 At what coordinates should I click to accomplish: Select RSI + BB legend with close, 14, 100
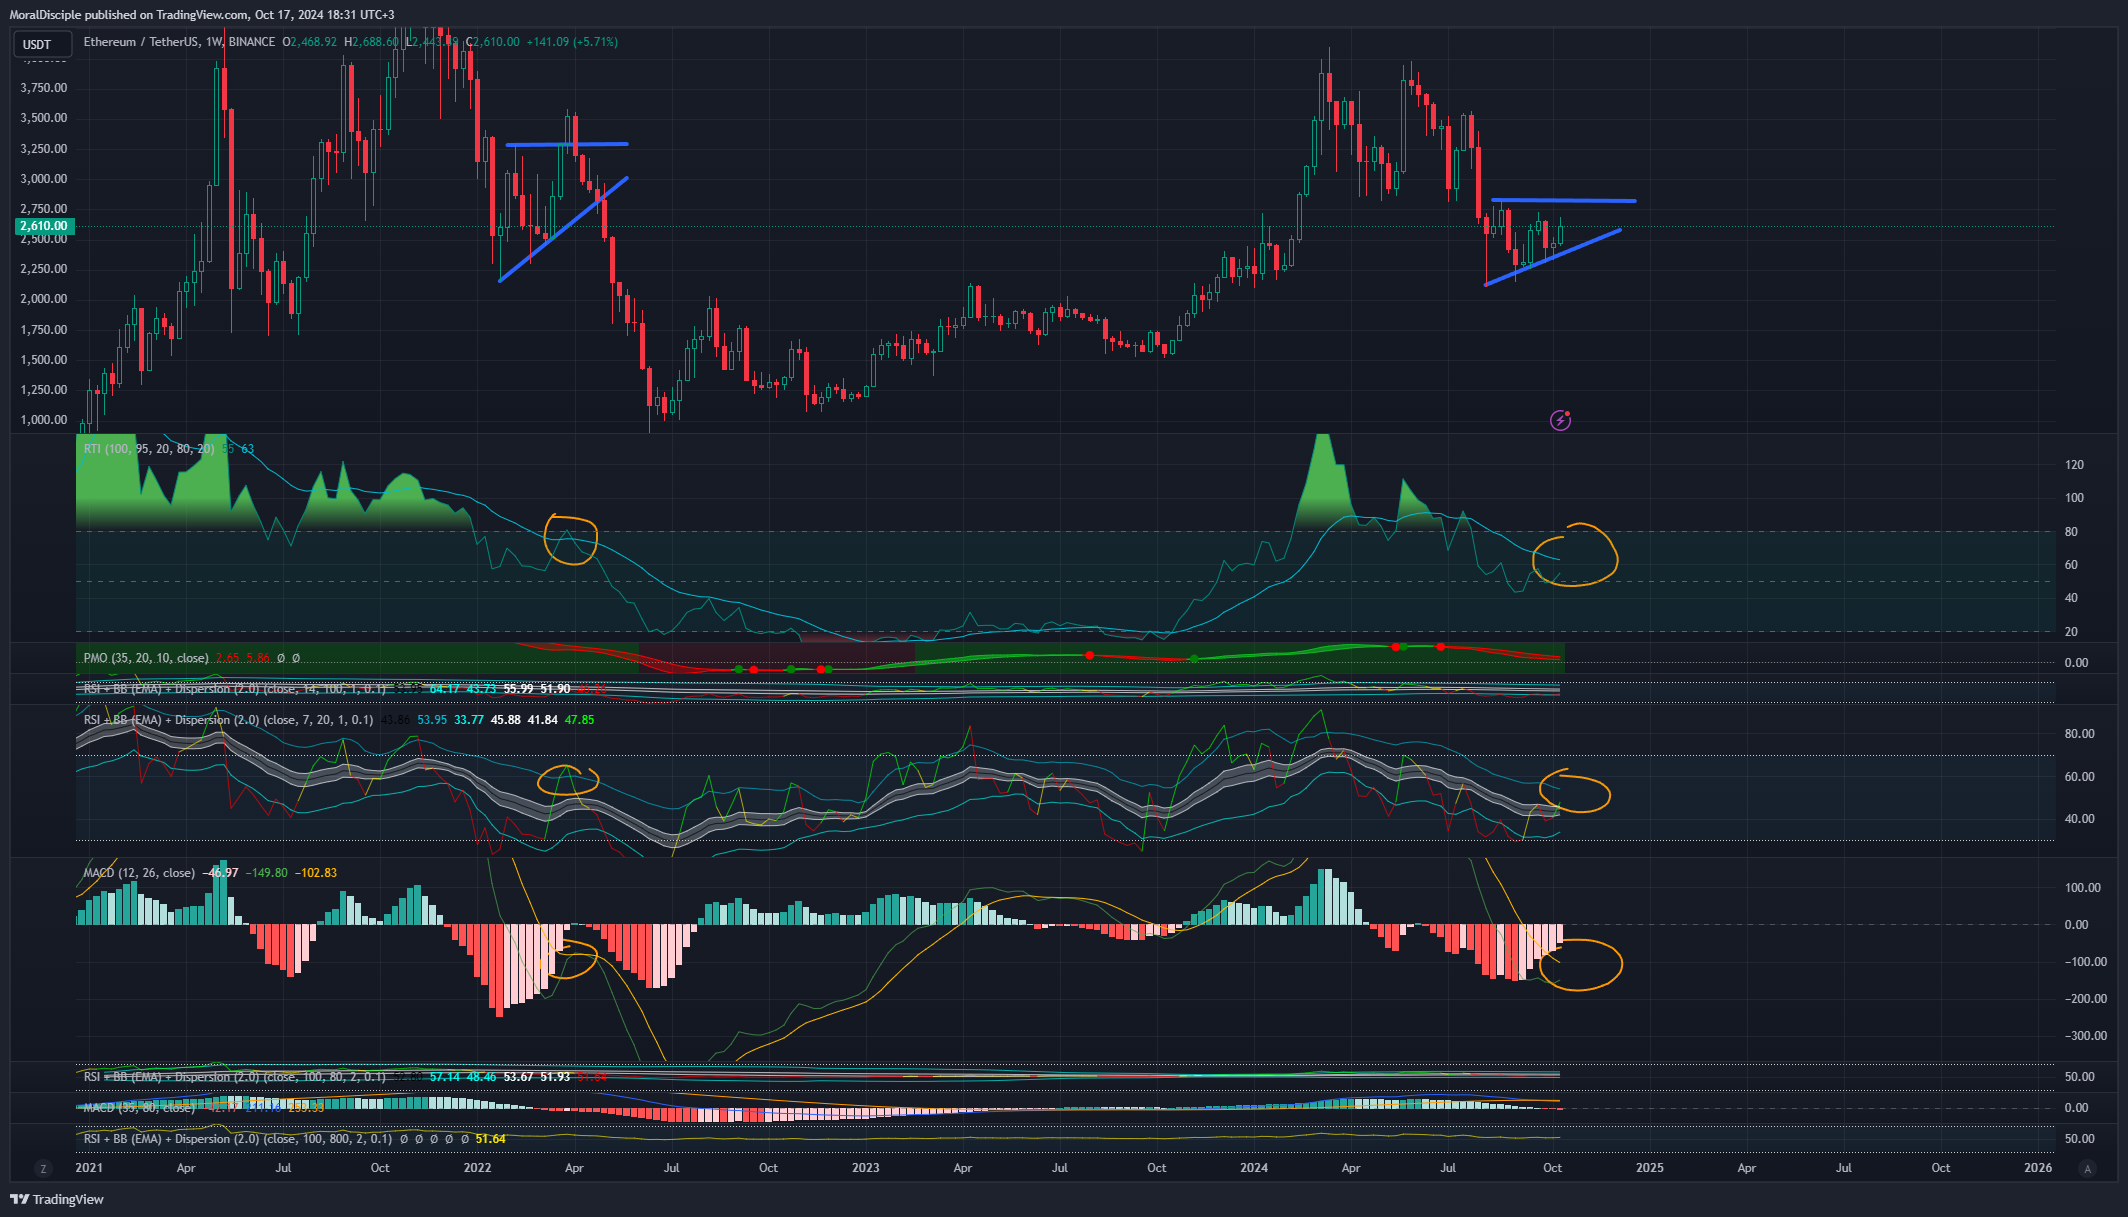coord(235,689)
